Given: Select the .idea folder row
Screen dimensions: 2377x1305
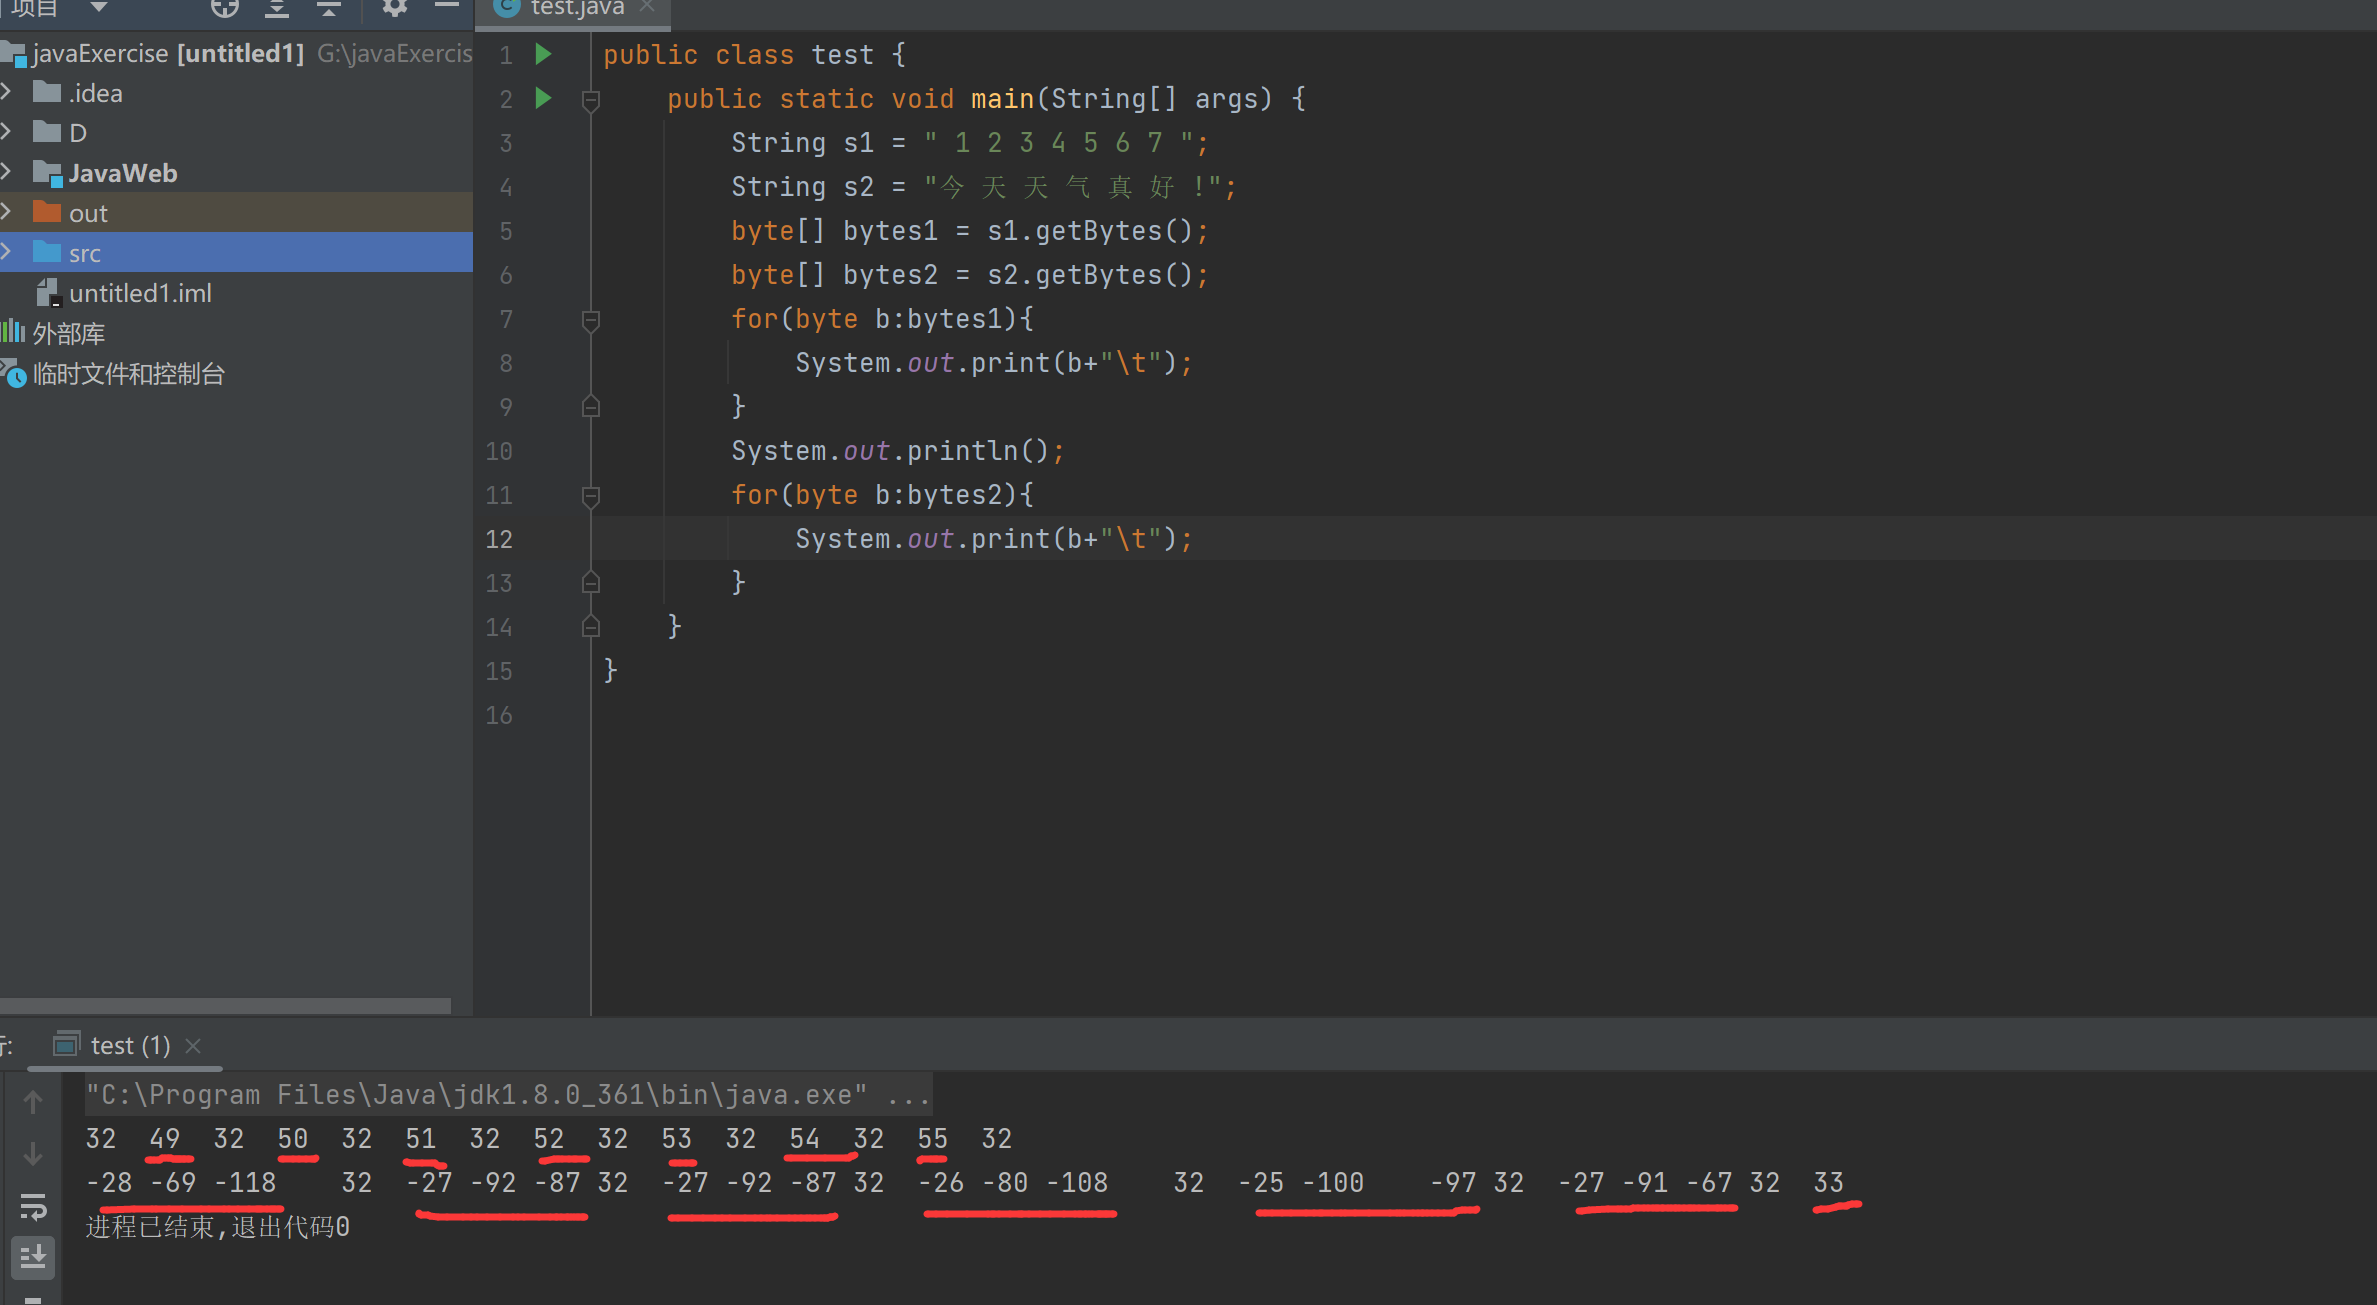Looking at the screenshot, I should [236, 93].
